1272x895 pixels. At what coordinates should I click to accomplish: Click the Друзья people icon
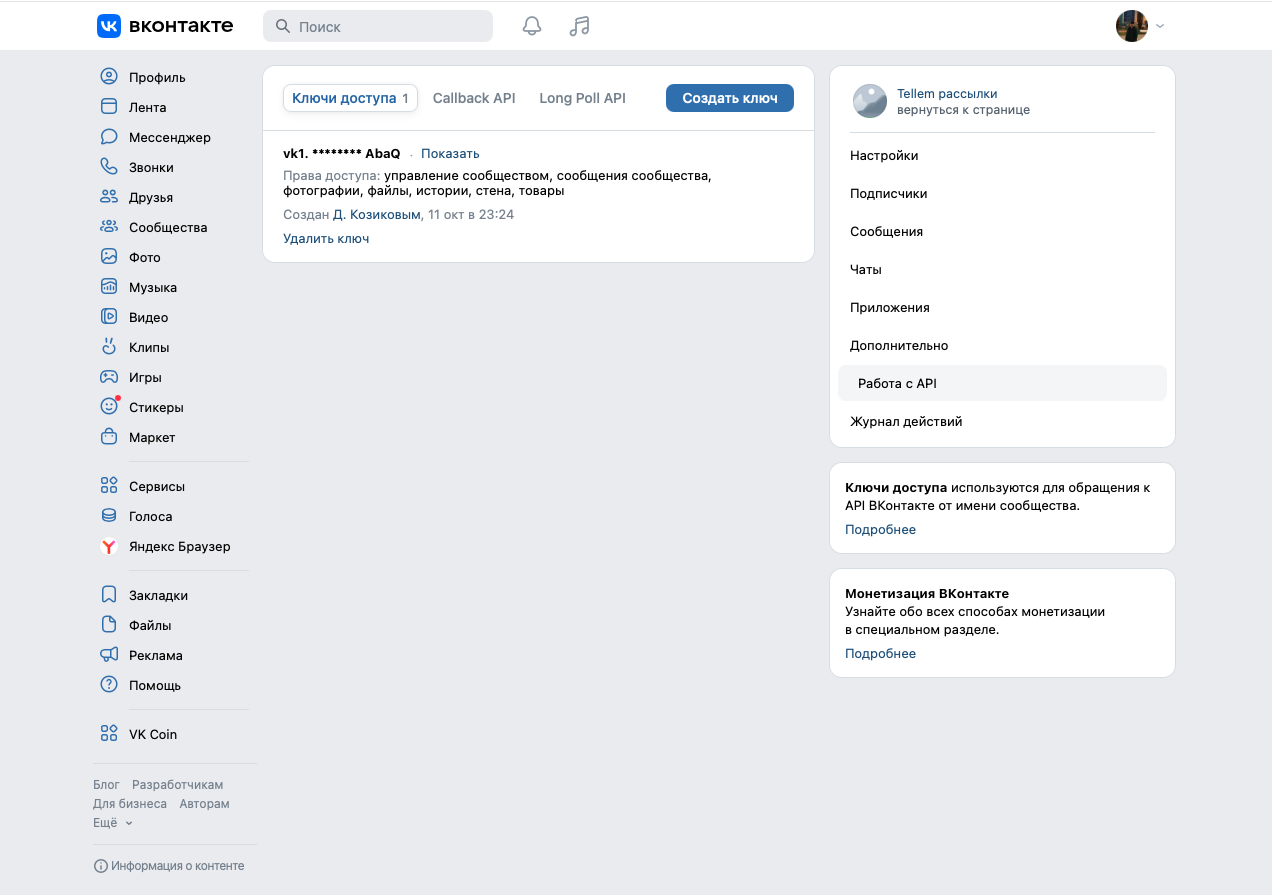(109, 197)
